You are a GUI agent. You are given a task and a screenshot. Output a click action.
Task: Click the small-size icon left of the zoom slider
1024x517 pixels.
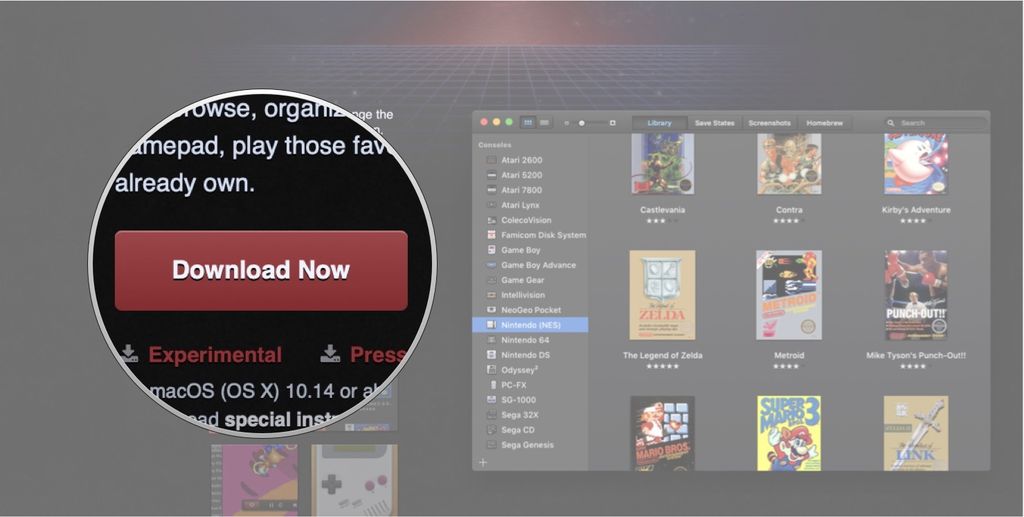pos(567,123)
